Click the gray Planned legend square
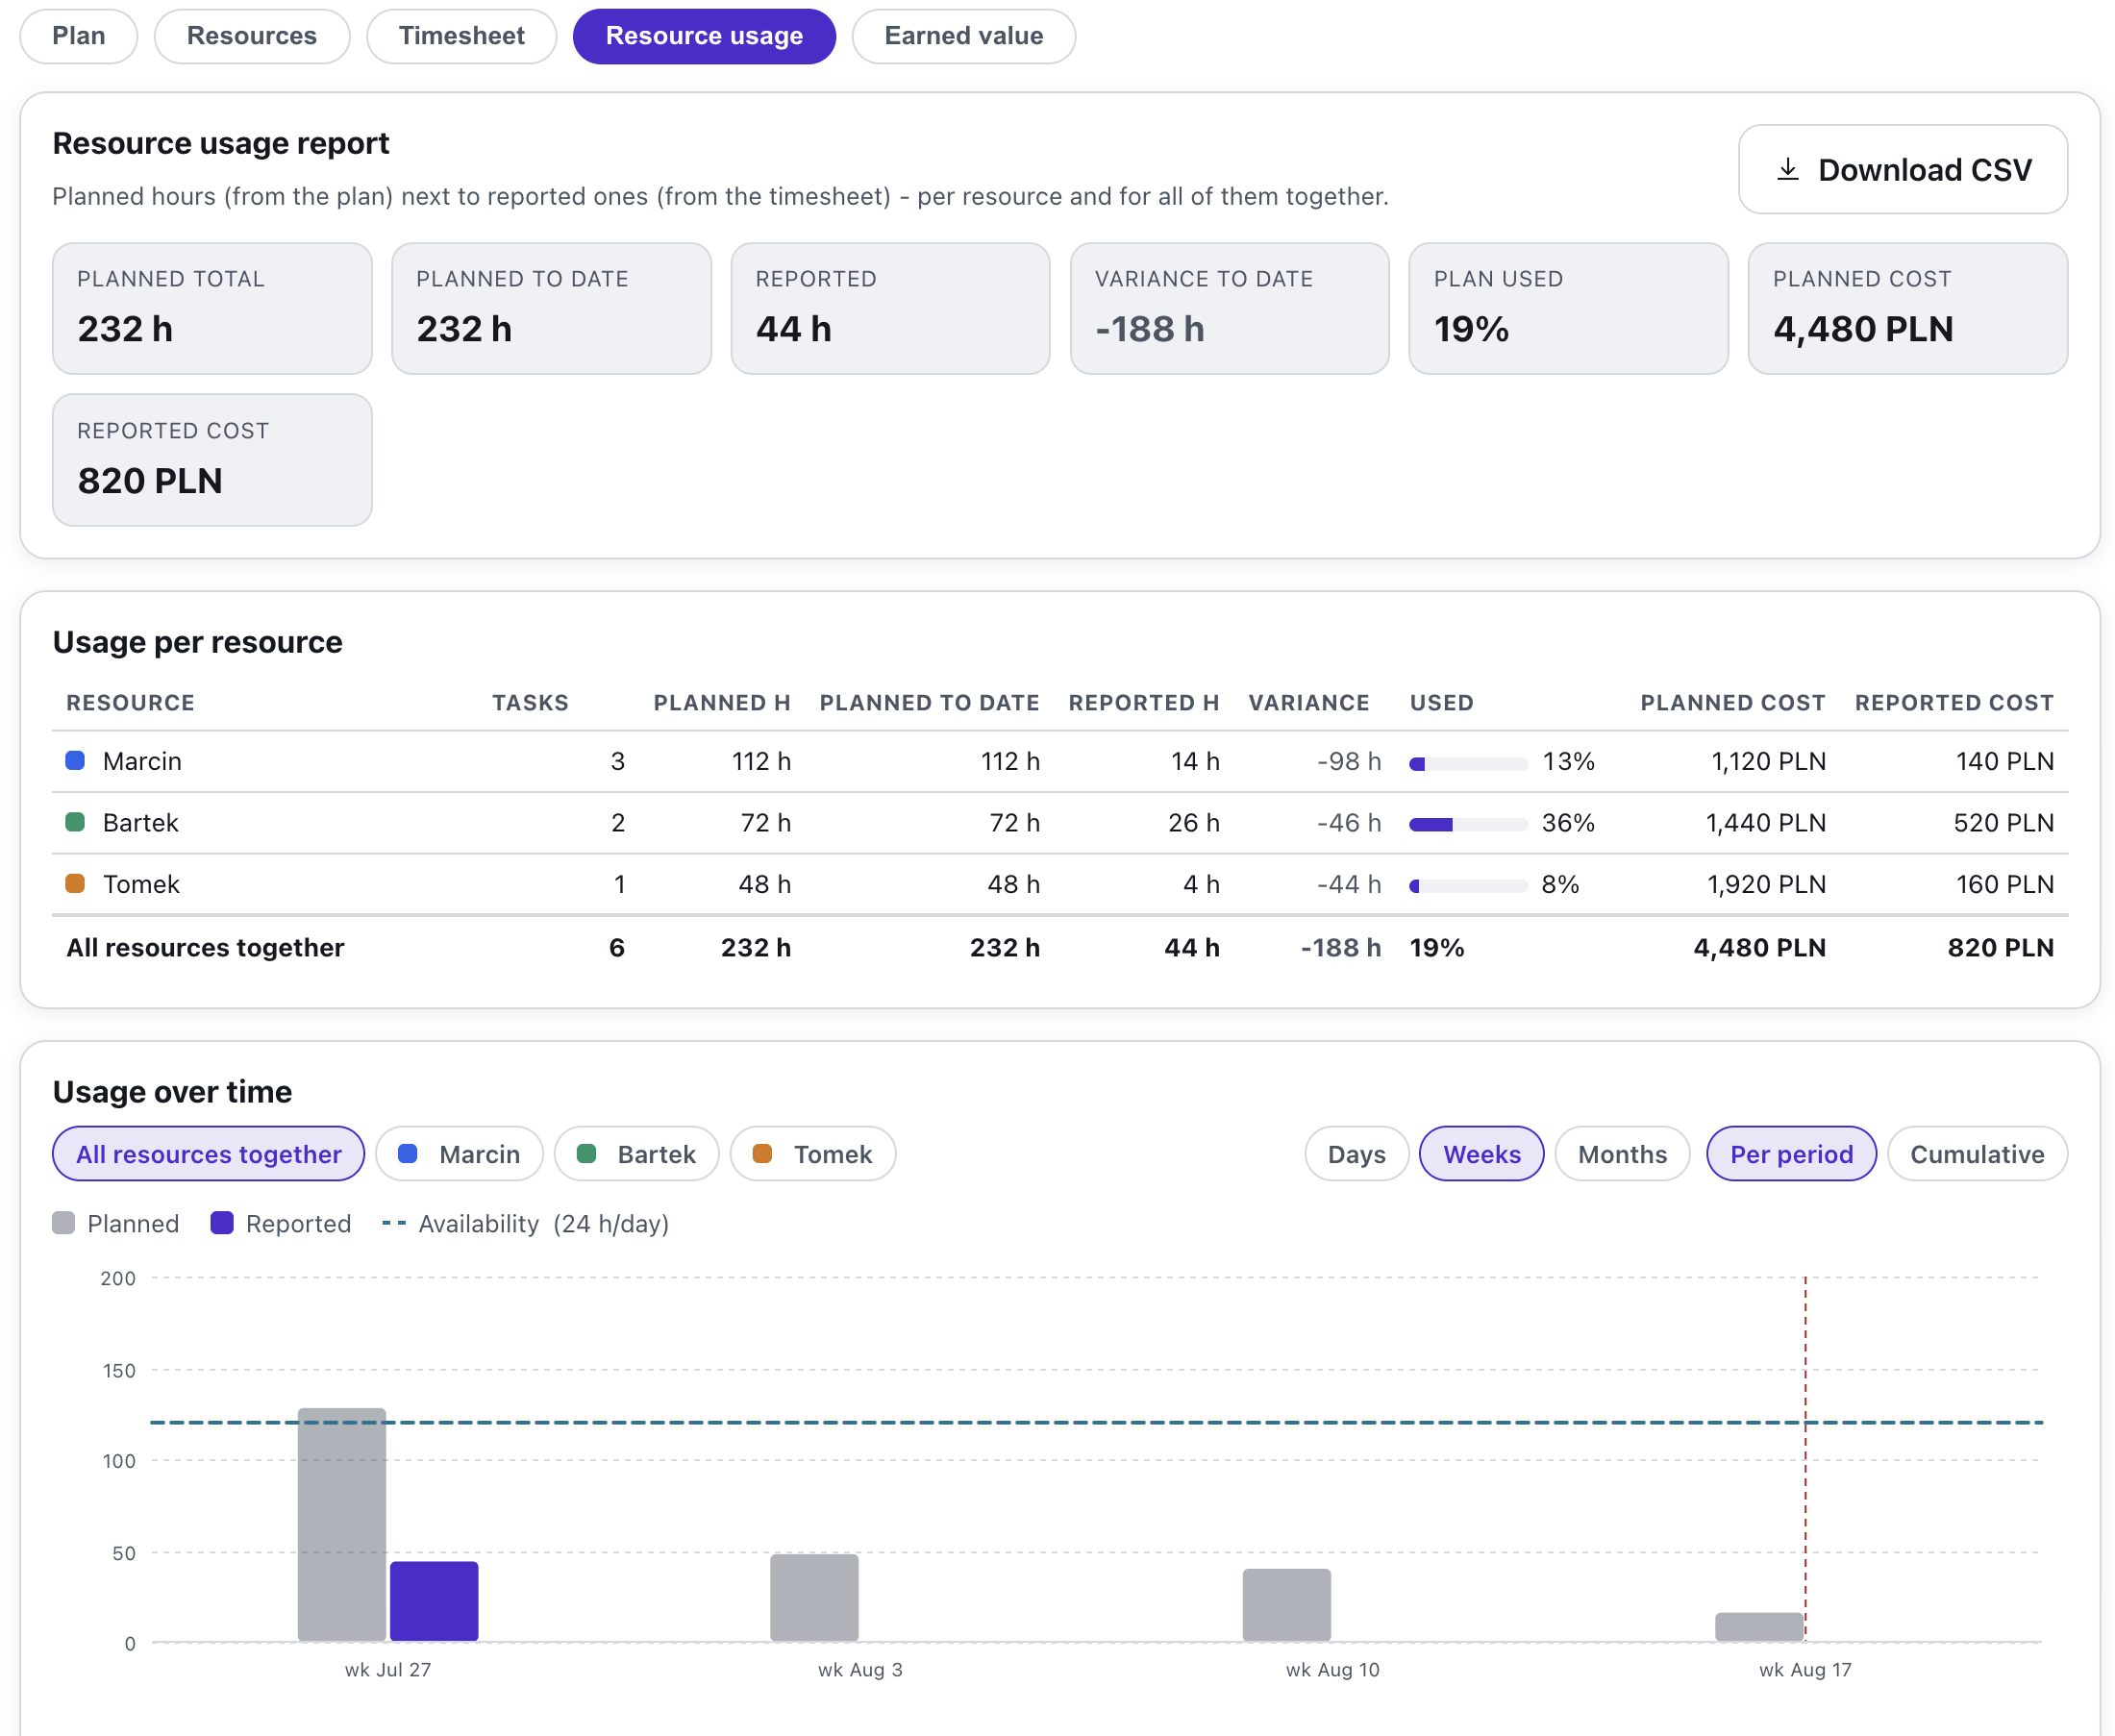This screenshot has height=1736, width=2115. click(63, 1222)
